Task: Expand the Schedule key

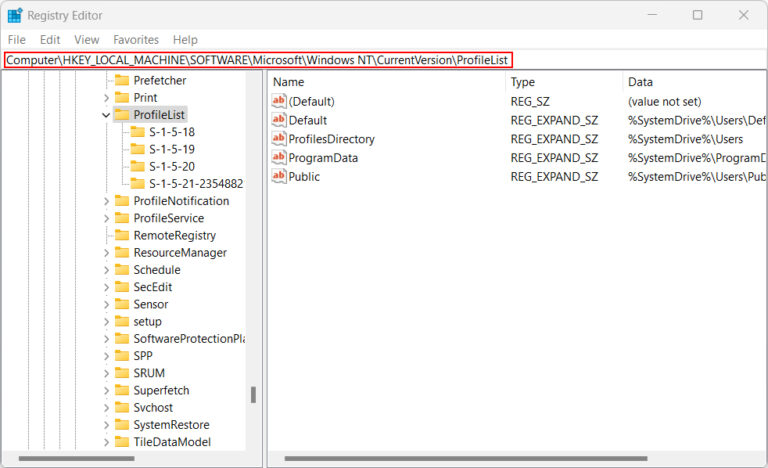Action: pyautogui.click(x=106, y=270)
